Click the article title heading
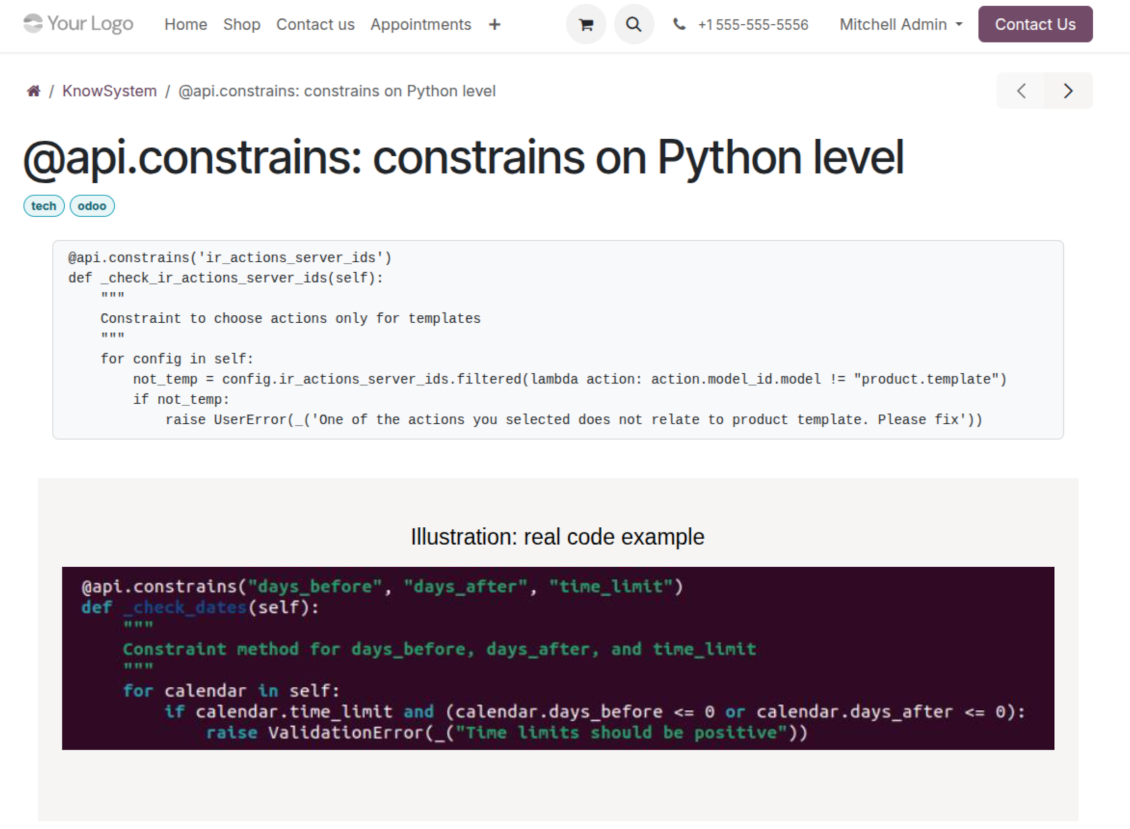 pos(463,158)
